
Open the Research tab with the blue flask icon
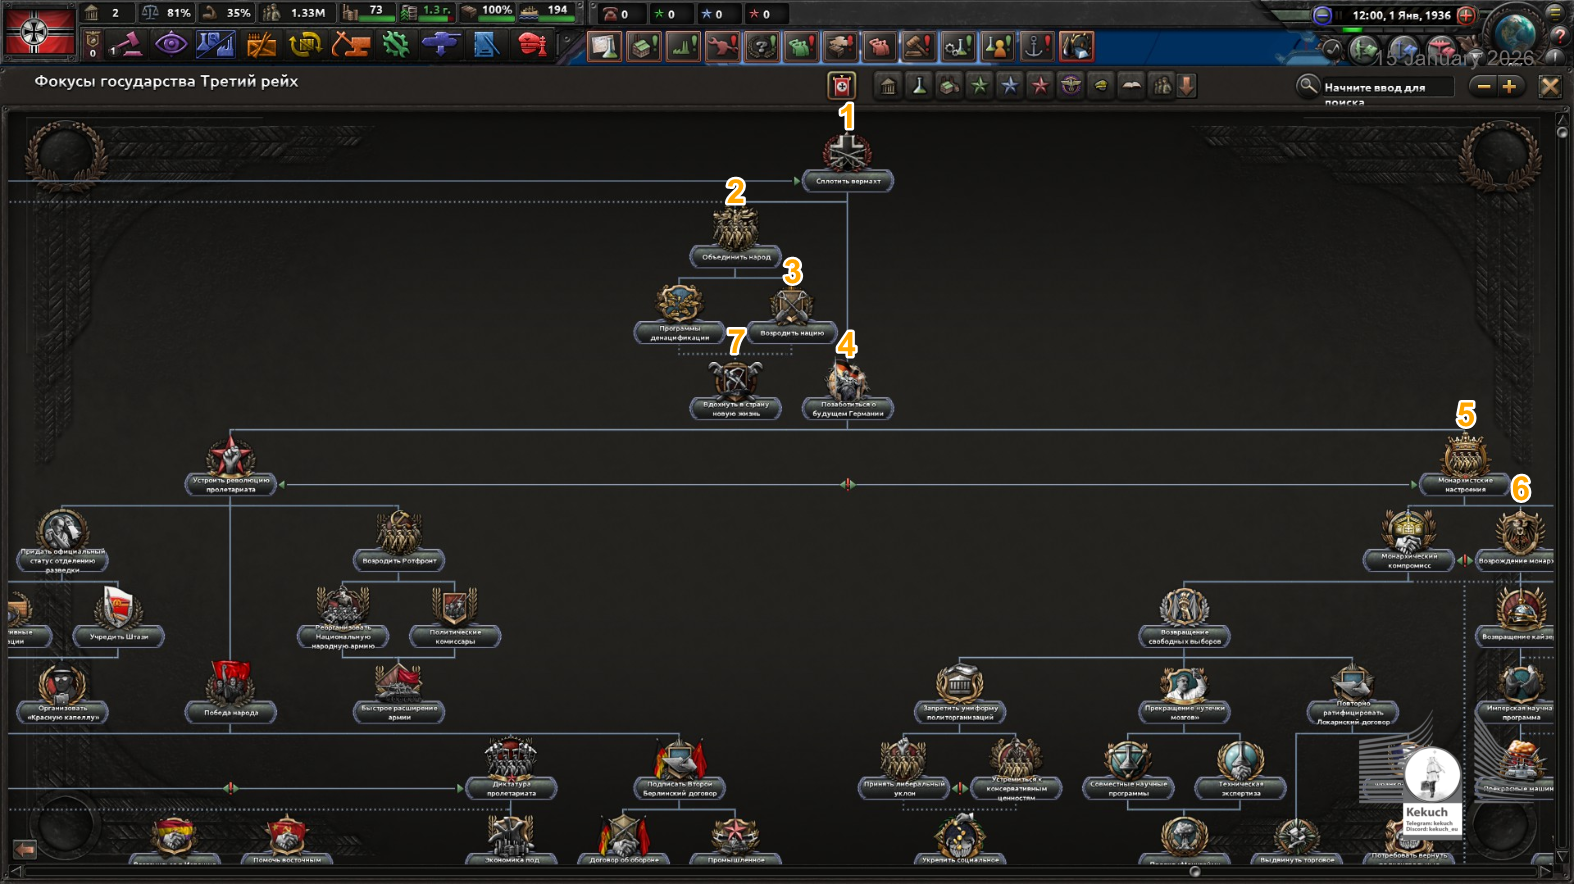pyautogui.click(x=216, y=45)
